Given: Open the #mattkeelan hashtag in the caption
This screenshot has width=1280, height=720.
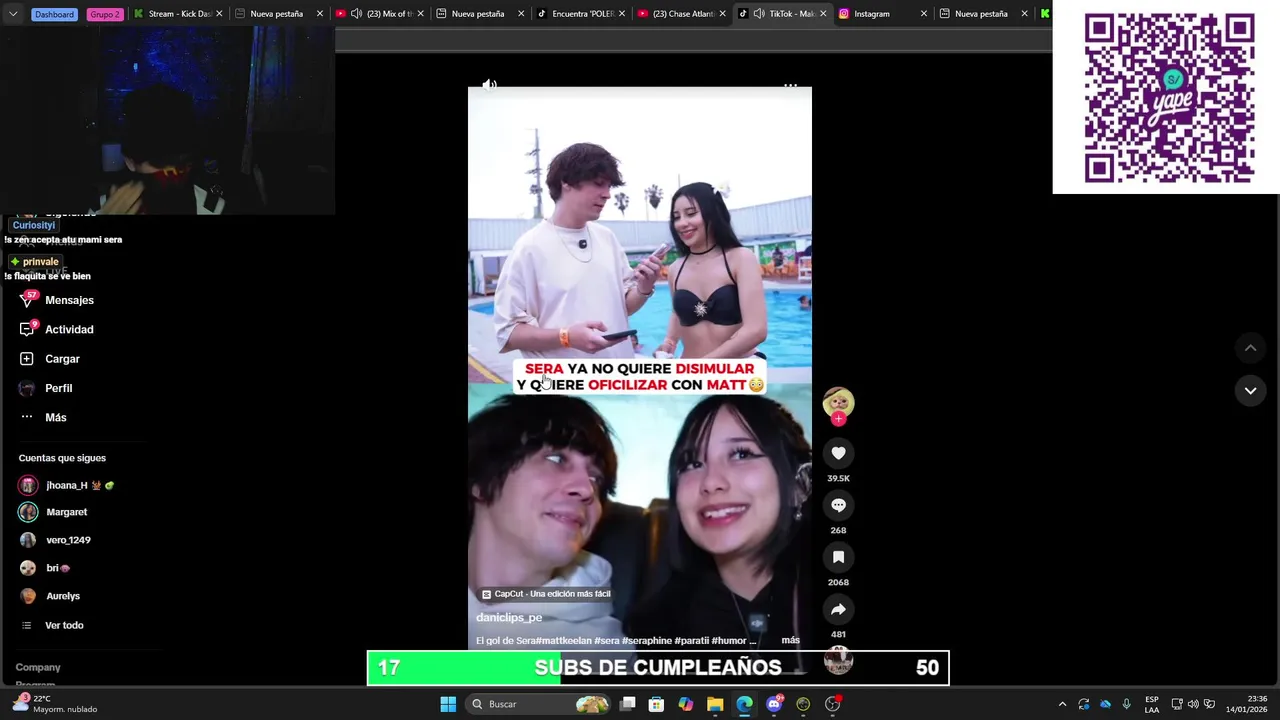Looking at the screenshot, I should point(563,641).
